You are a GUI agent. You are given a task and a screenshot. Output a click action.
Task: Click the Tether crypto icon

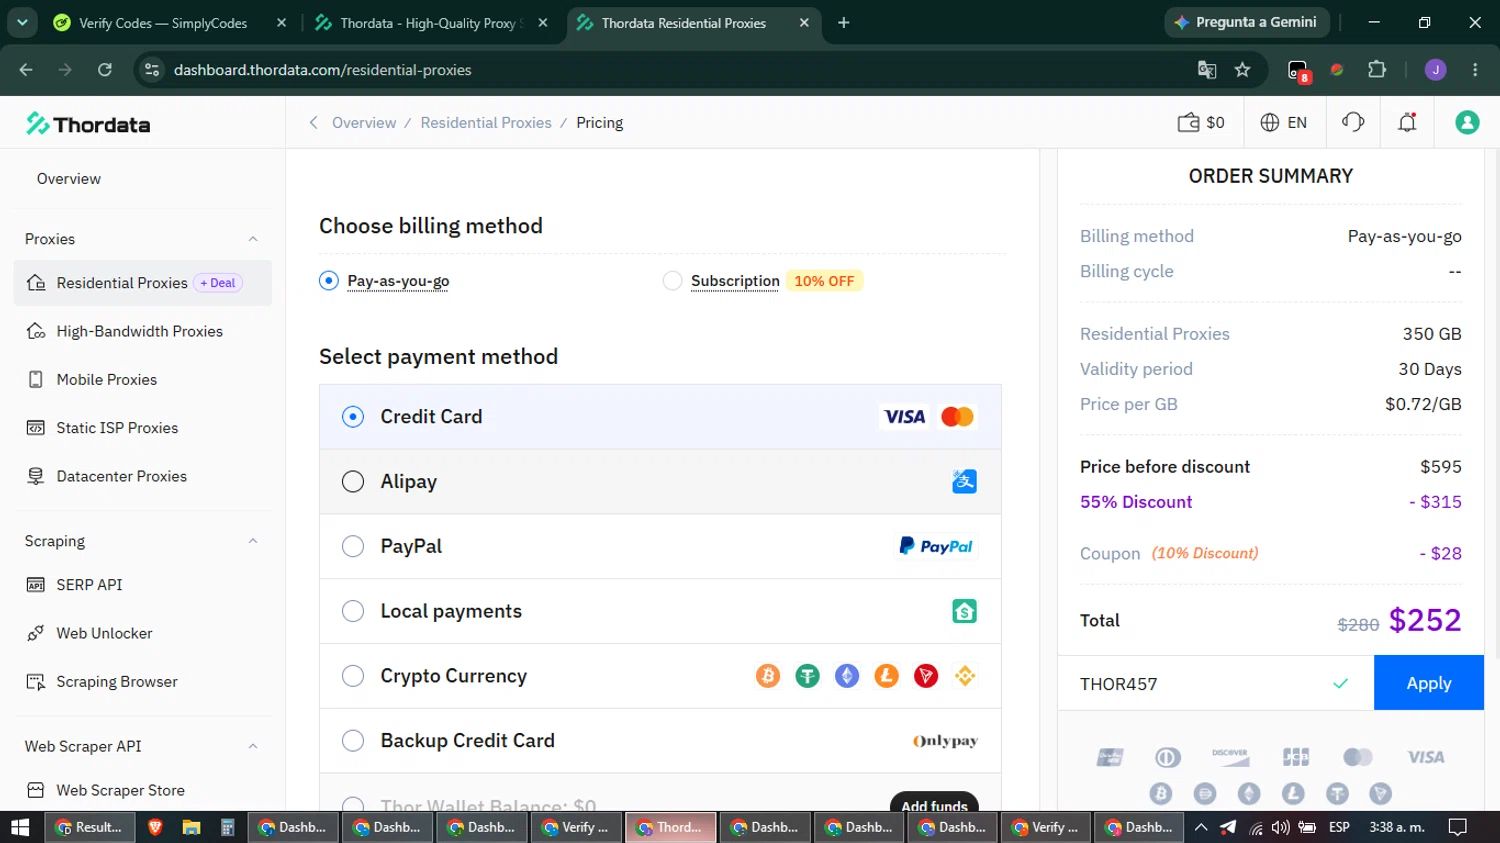click(x=807, y=676)
